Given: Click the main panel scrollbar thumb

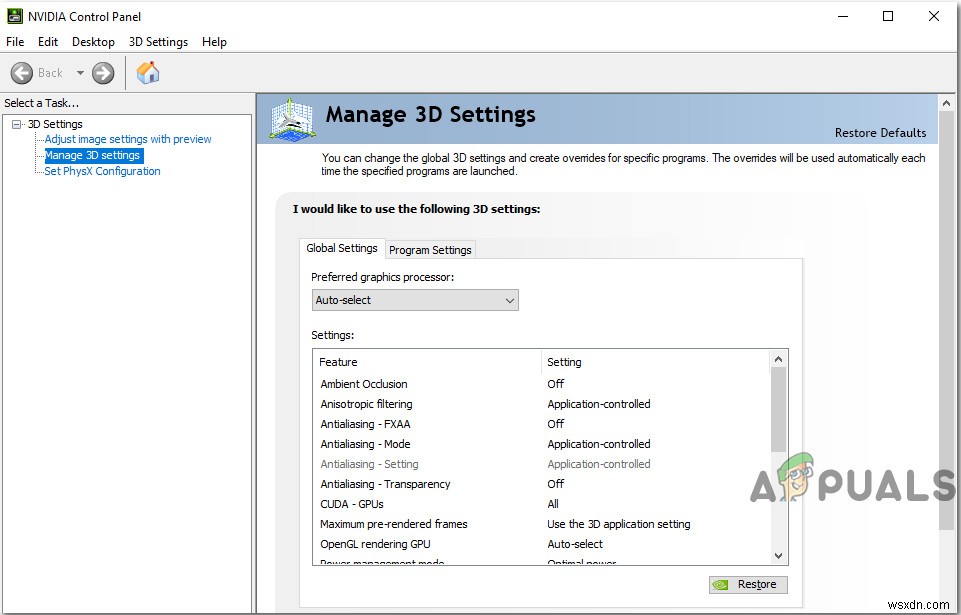Looking at the screenshot, I should pos(946,320).
